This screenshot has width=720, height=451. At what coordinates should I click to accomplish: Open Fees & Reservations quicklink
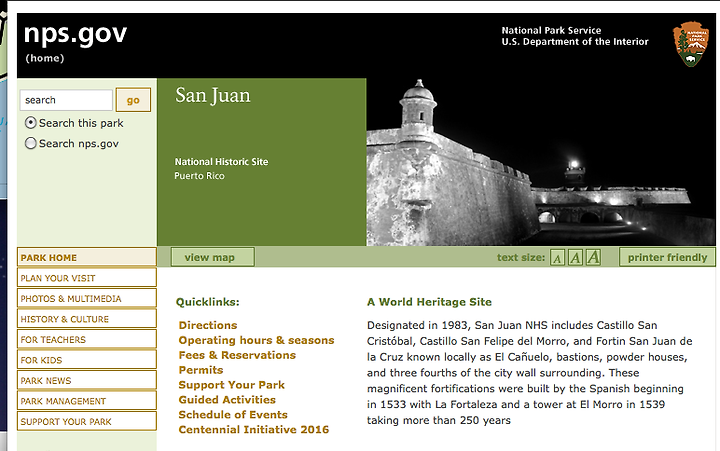pos(237,355)
